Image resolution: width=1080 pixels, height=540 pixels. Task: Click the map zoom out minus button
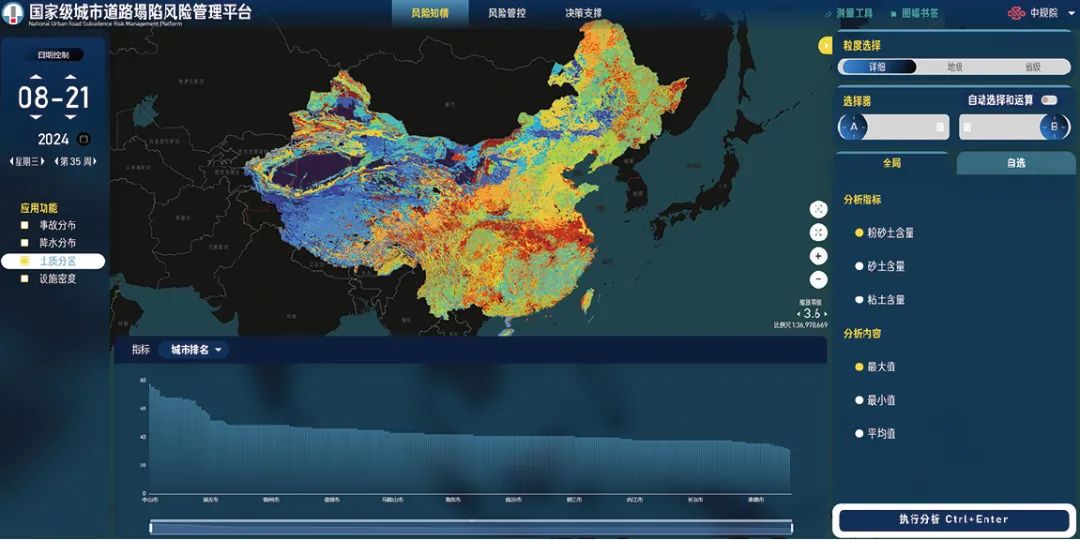point(818,279)
